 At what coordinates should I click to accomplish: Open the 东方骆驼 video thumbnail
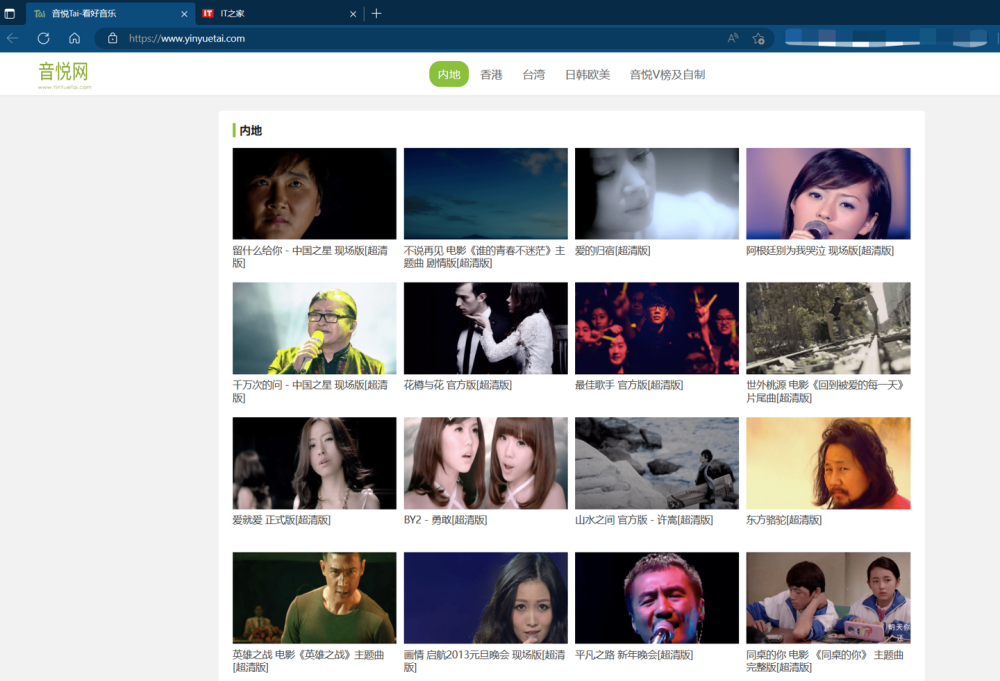pos(828,463)
